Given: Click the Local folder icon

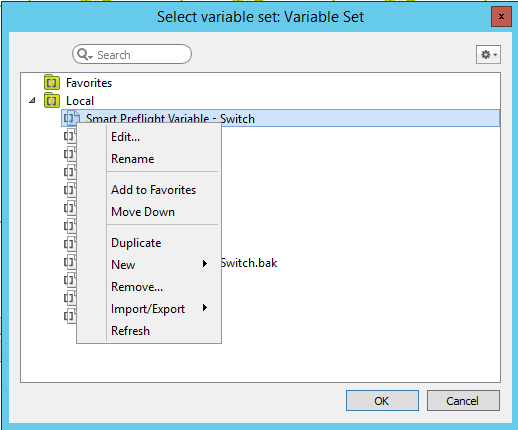Looking at the screenshot, I should click(52, 100).
